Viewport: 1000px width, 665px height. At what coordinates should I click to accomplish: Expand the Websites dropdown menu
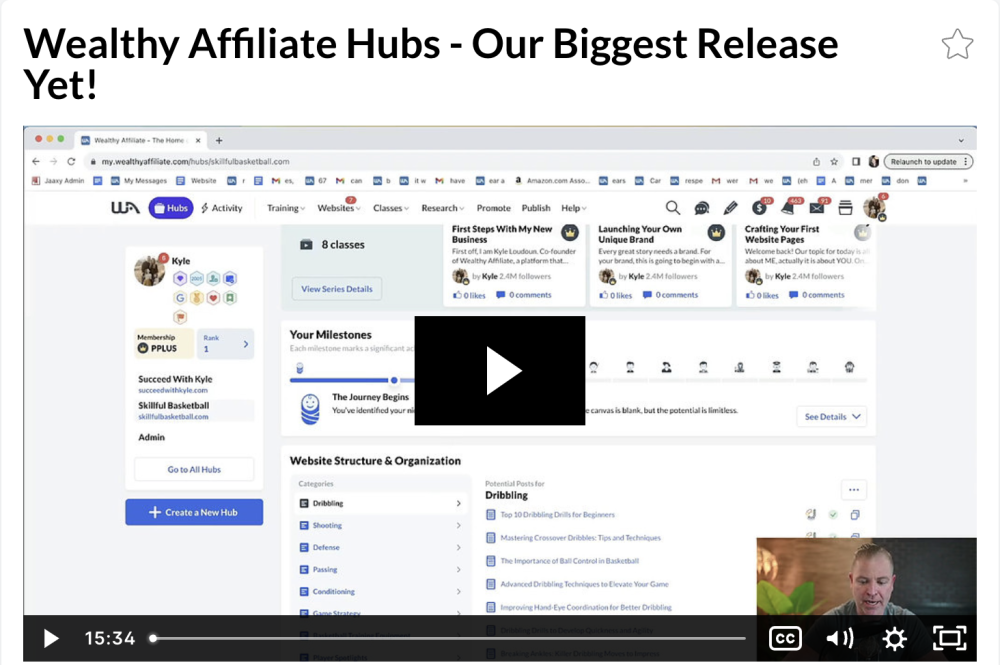pyautogui.click(x=339, y=208)
